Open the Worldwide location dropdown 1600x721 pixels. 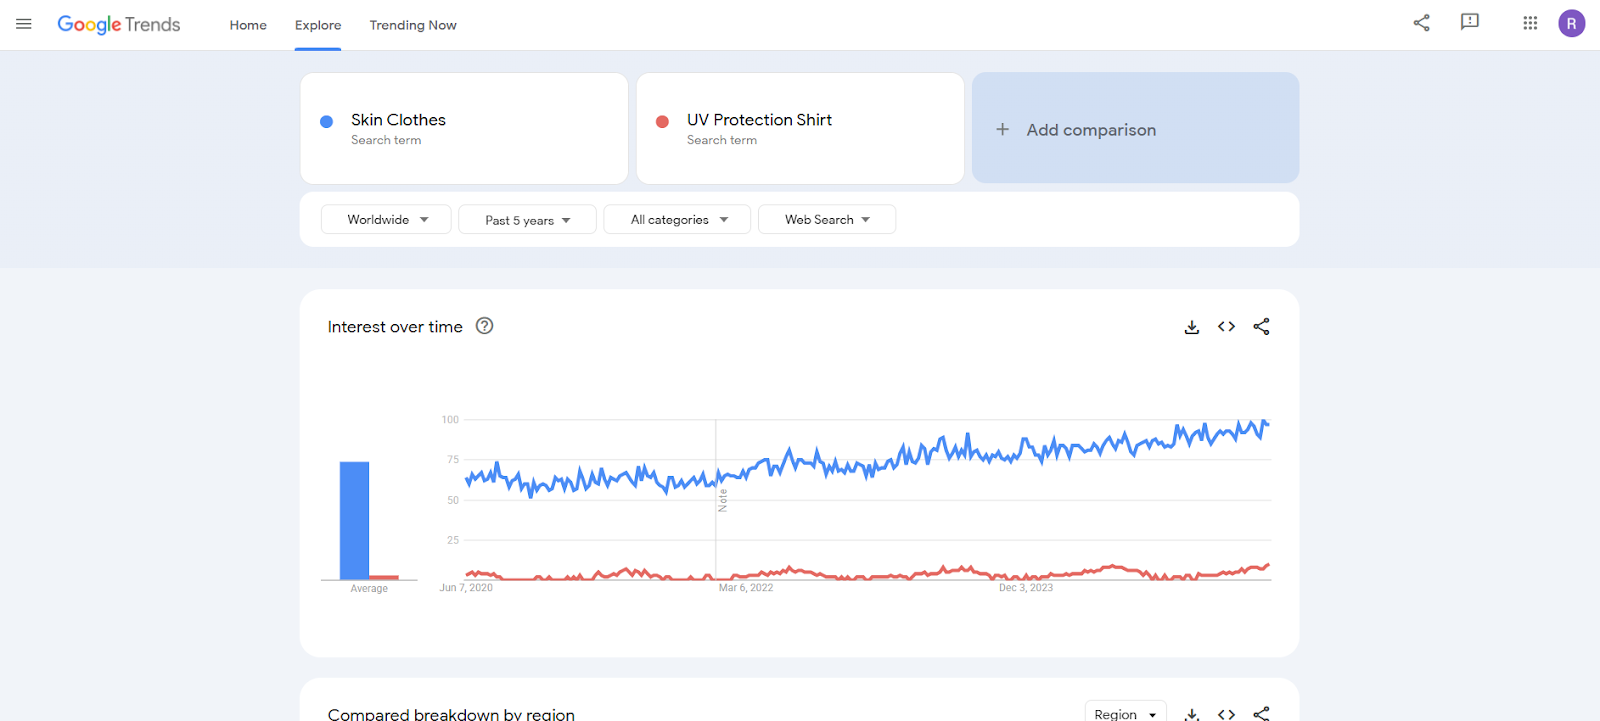(x=386, y=219)
